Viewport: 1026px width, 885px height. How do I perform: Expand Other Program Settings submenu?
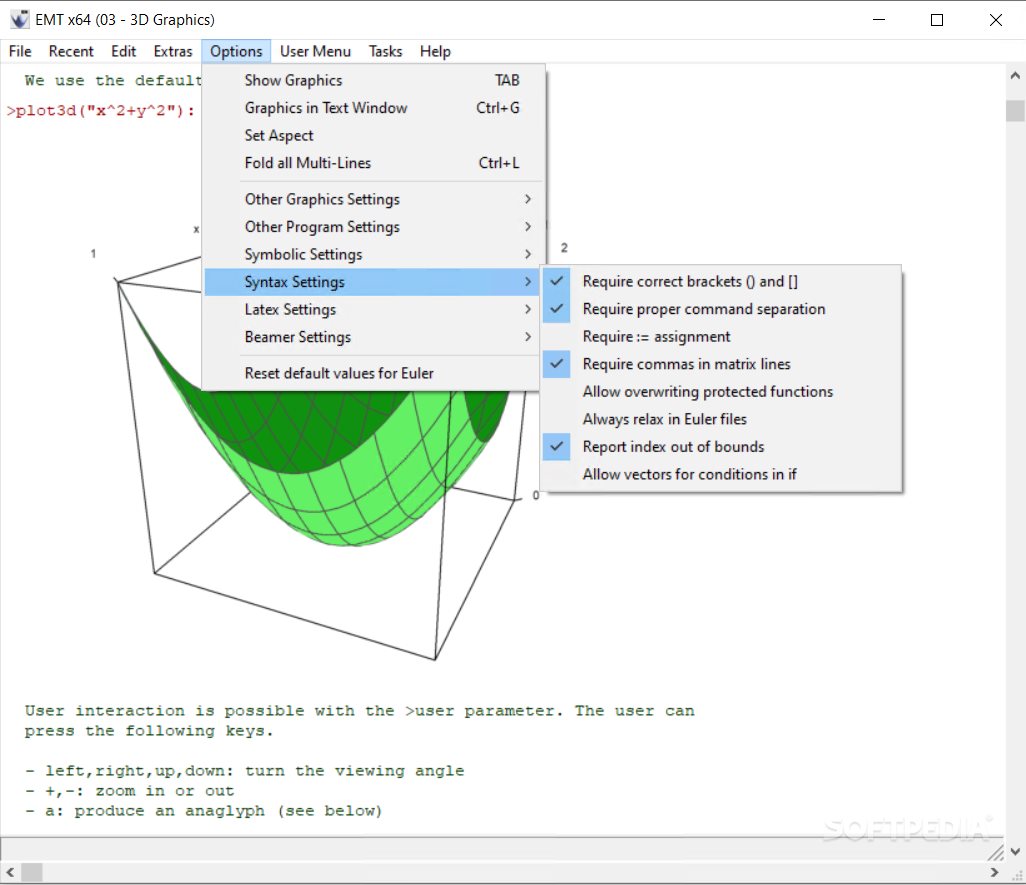point(374,226)
